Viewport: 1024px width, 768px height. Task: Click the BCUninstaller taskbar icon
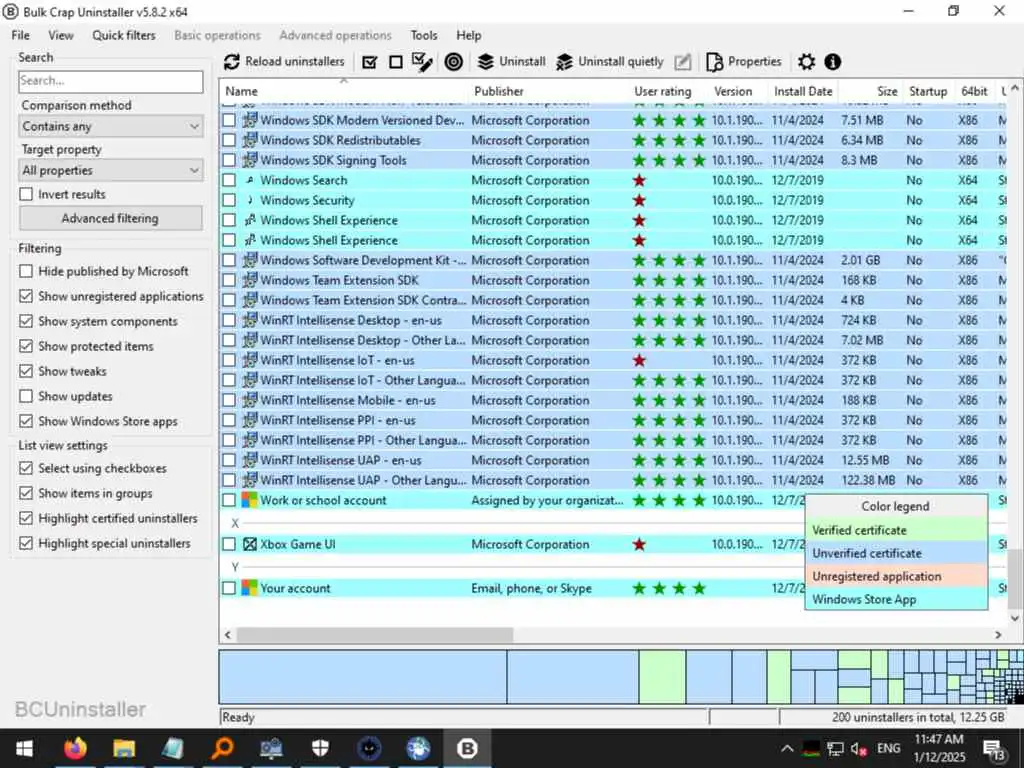click(467, 748)
